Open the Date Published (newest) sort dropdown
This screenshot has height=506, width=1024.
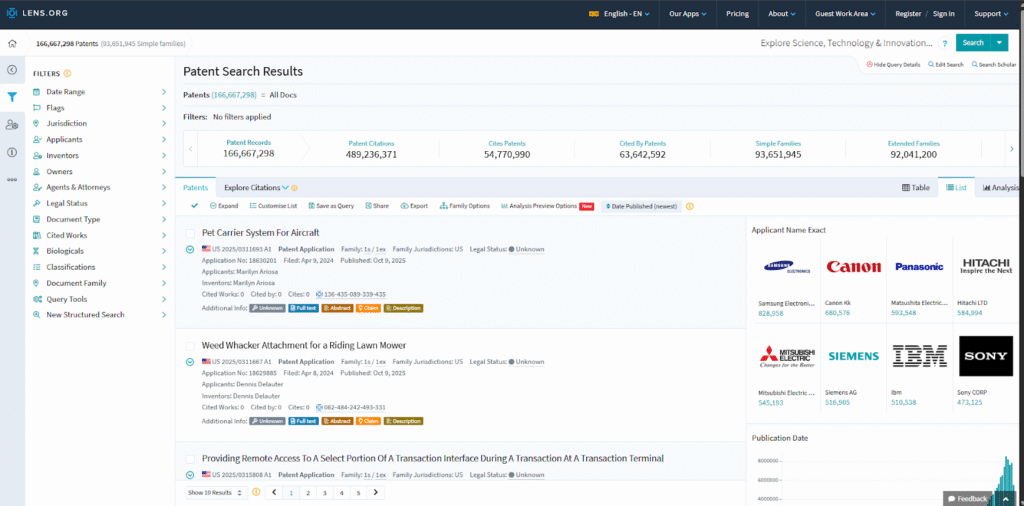point(641,206)
